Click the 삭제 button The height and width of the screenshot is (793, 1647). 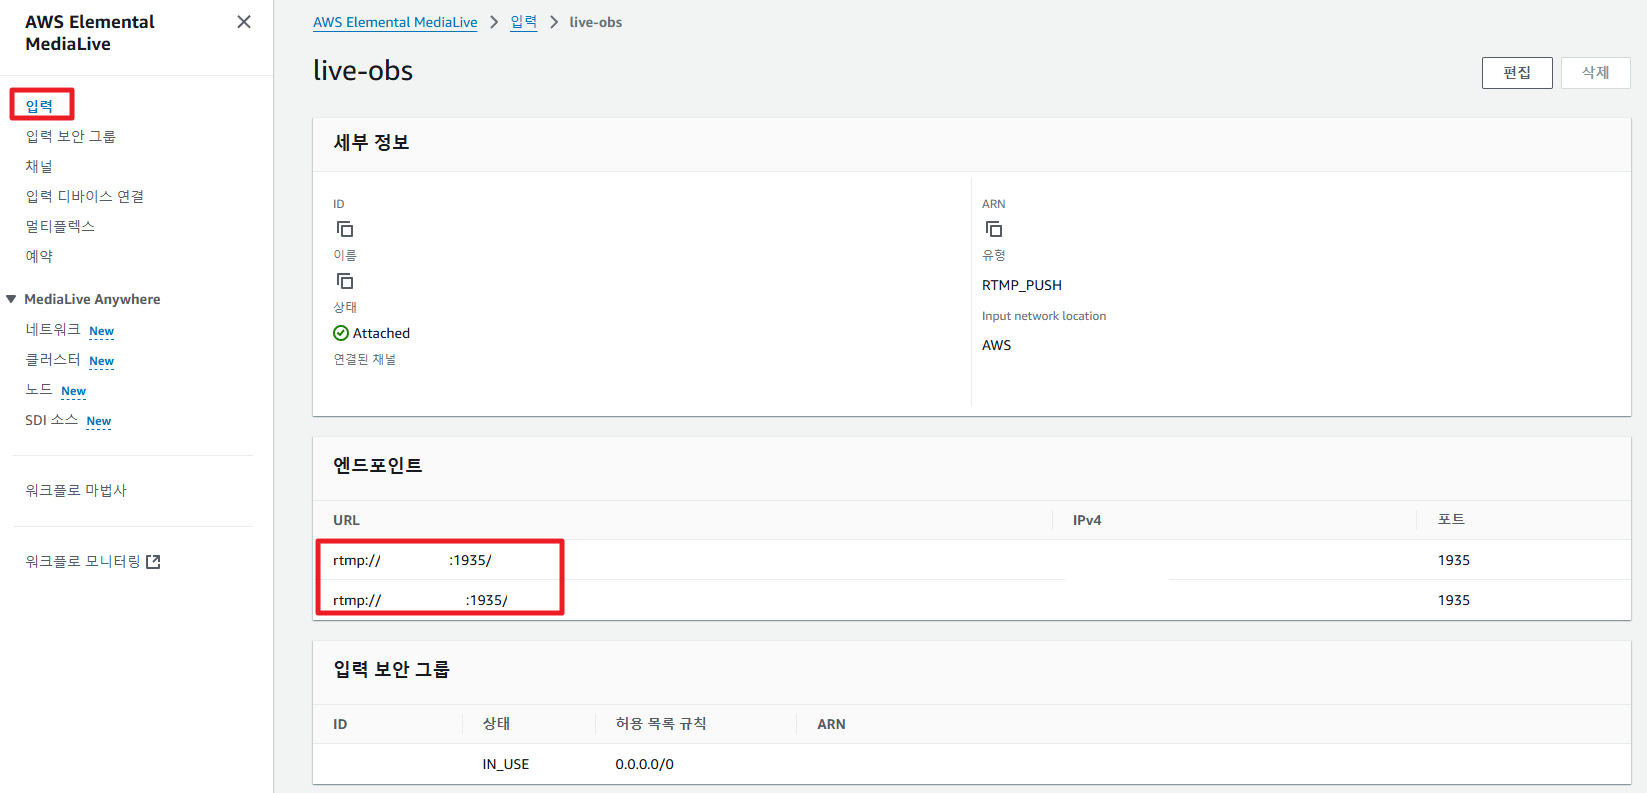[1596, 73]
